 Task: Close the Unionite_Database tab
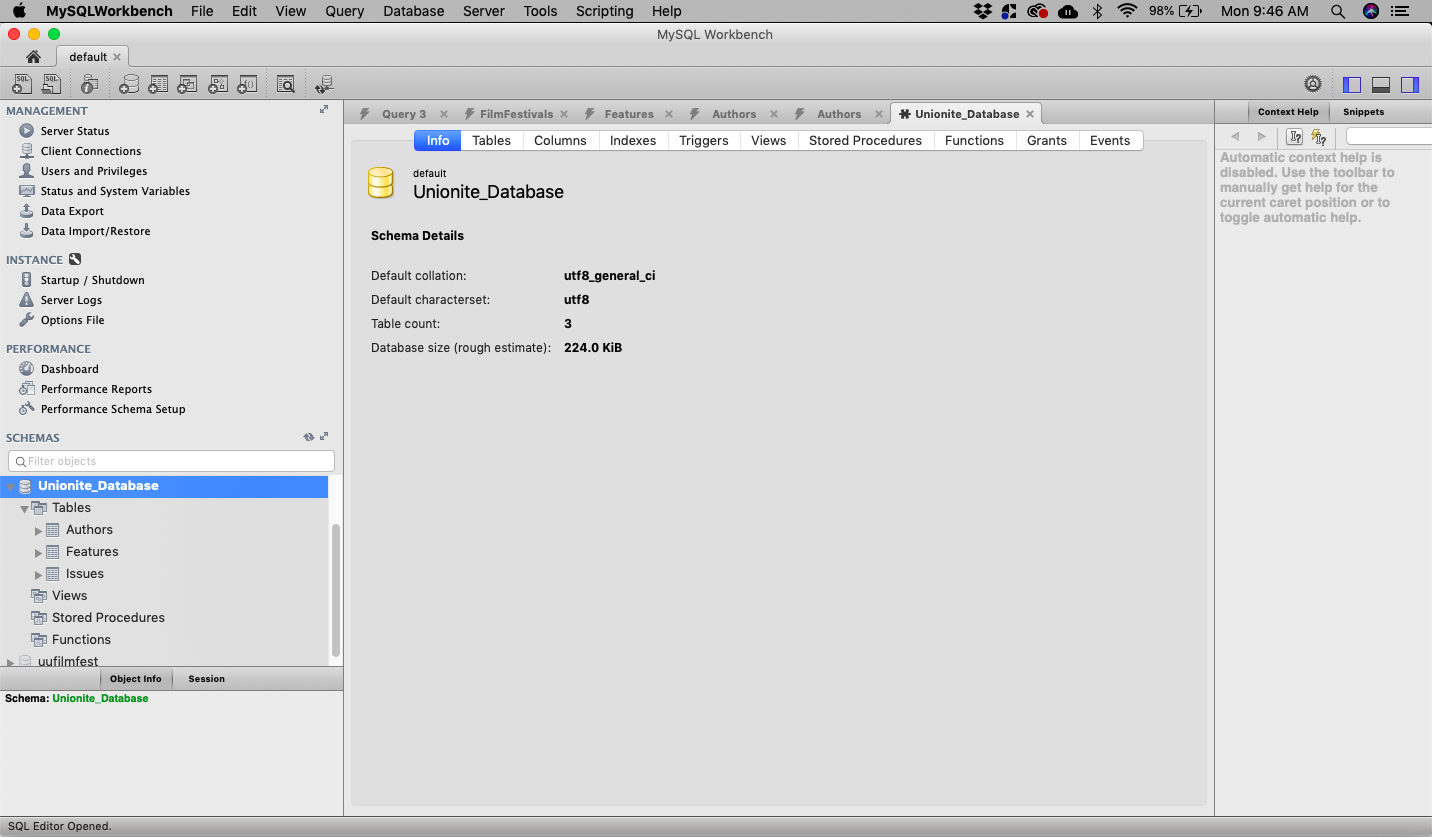click(1030, 114)
